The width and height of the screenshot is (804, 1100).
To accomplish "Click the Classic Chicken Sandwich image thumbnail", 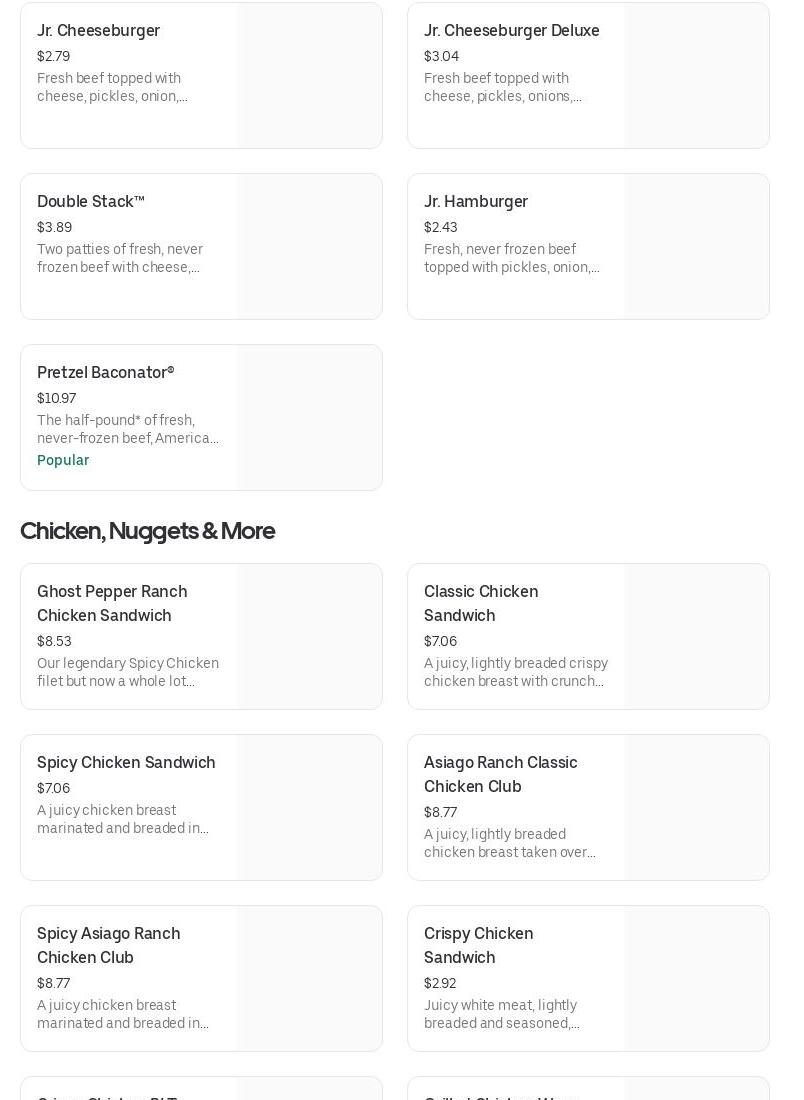I will click(x=696, y=637).
